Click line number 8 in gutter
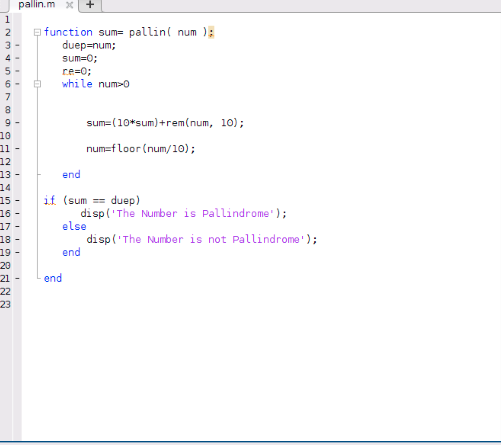Image resolution: width=501 pixels, height=445 pixels. coord(7,110)
